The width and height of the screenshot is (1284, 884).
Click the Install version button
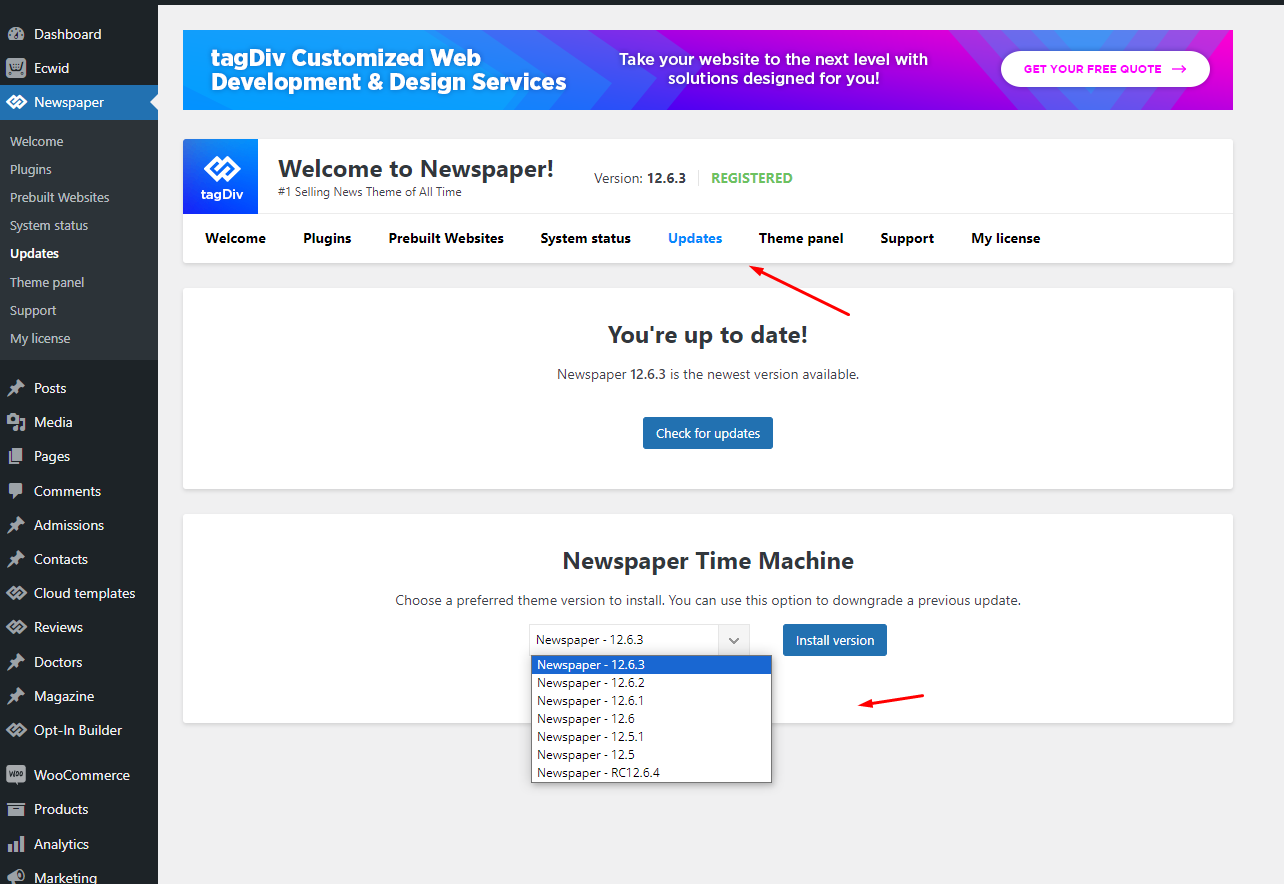click(835, 640)
